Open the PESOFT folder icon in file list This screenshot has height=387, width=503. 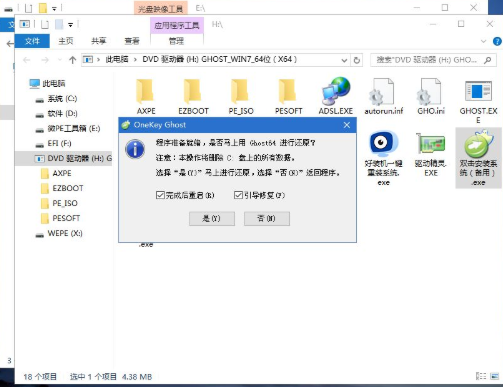[288, 91]
